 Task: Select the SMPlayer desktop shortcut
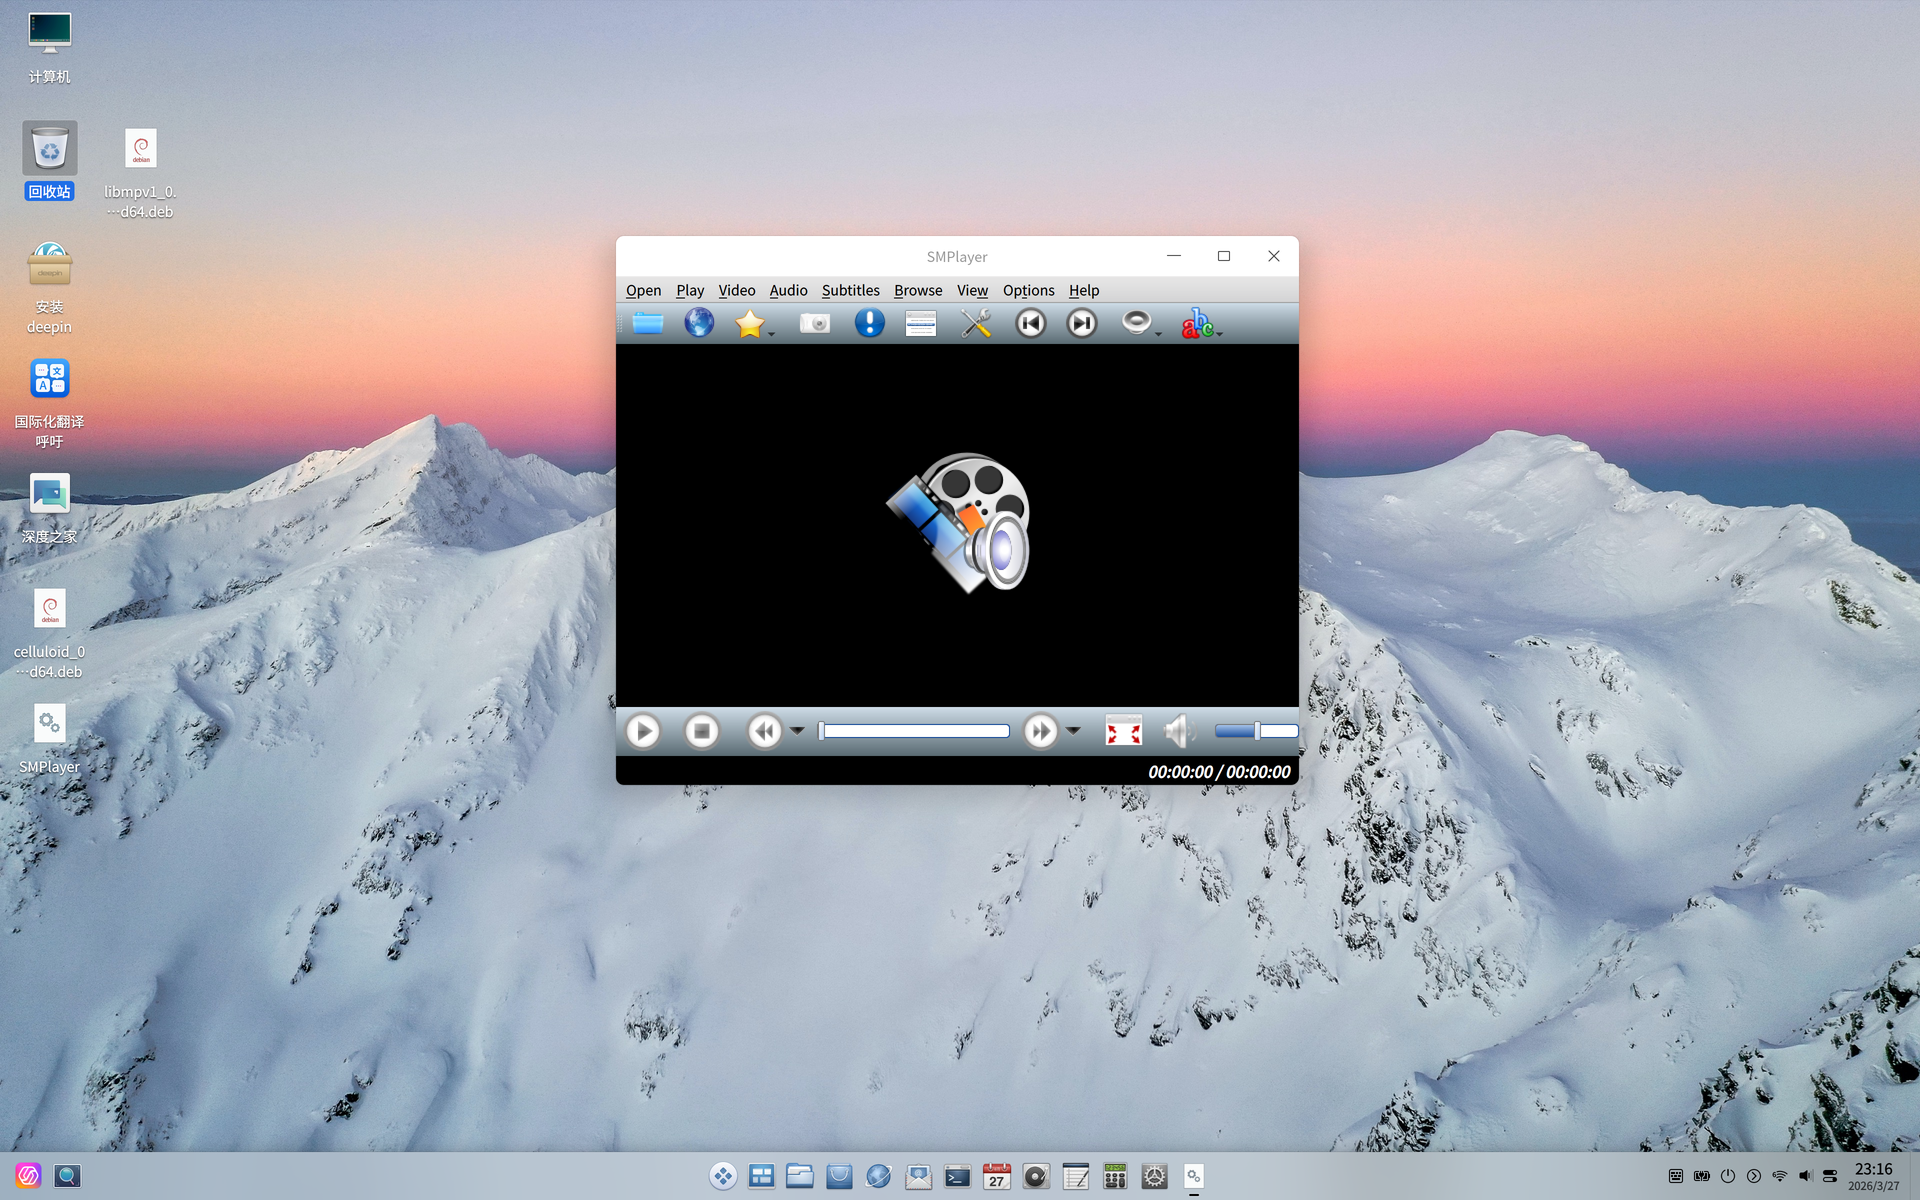click(x=49, y=739)
